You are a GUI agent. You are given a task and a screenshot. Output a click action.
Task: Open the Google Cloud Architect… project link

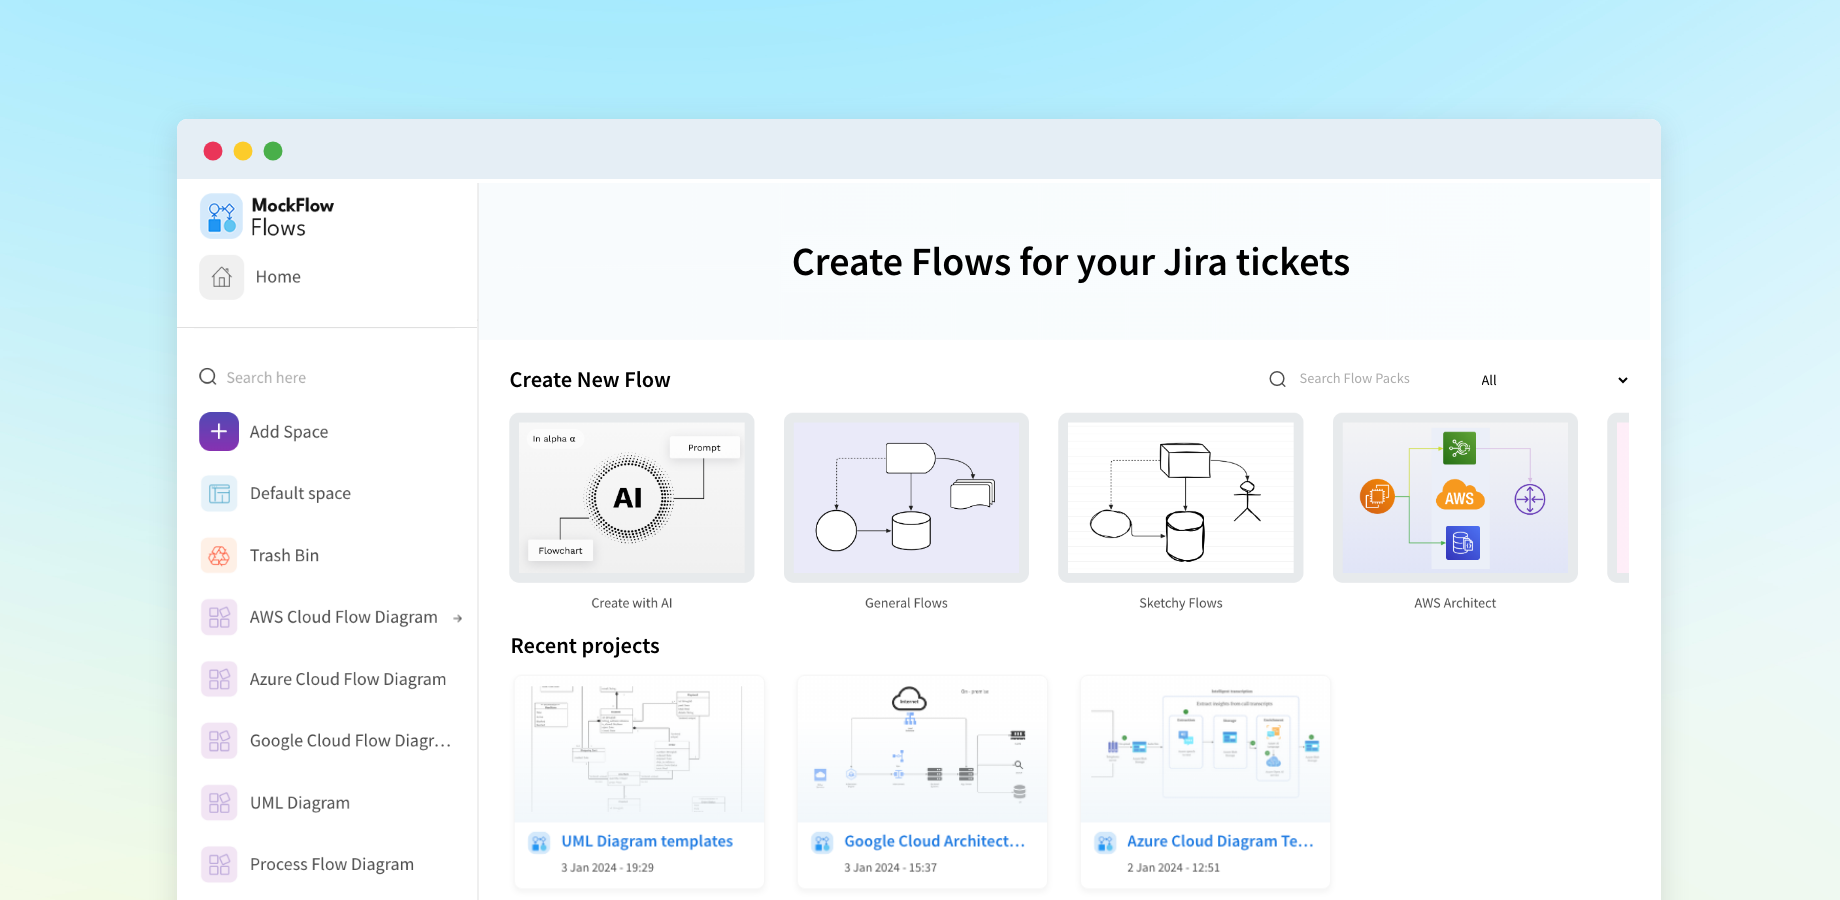click(935, 842)
